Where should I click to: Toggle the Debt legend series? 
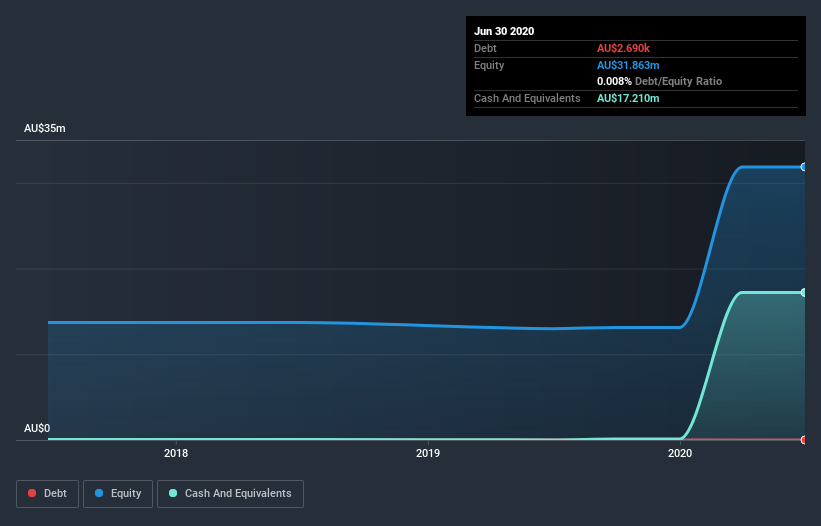pyautogui.click(x=48, y=494)
